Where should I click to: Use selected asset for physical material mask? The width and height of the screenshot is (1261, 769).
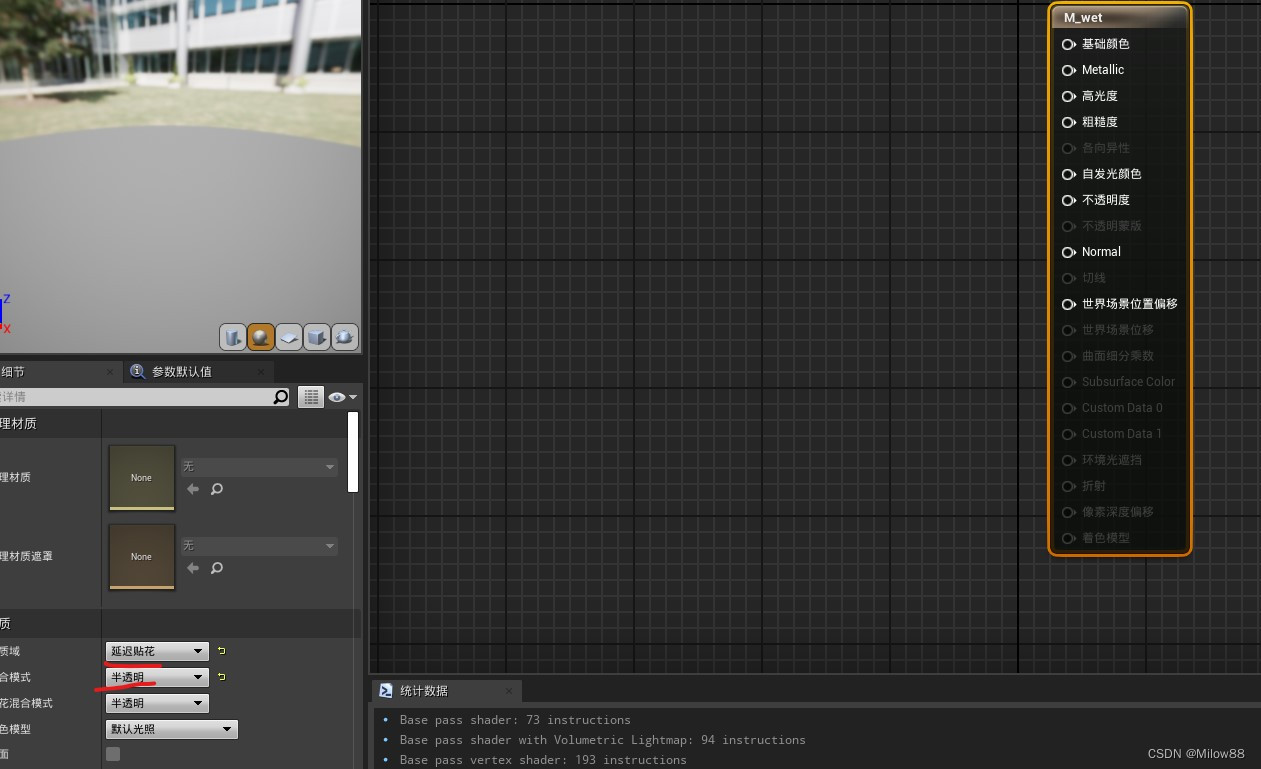pos(193,568)
